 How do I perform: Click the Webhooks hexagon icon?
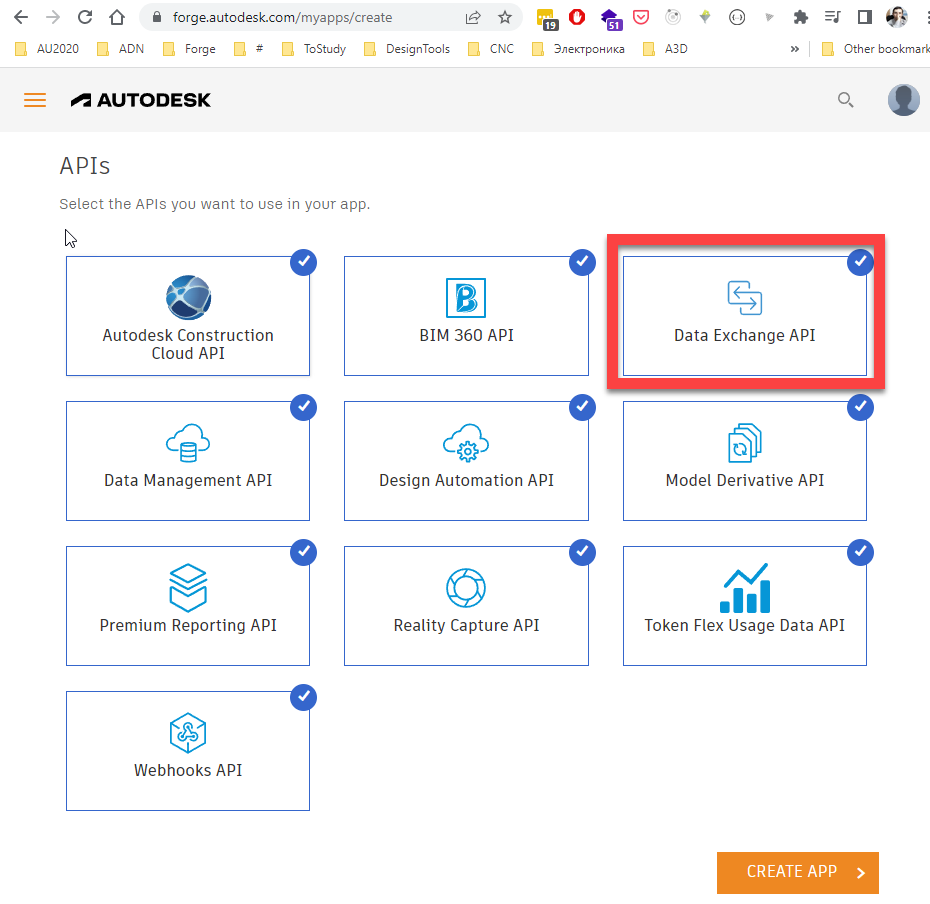188,733
